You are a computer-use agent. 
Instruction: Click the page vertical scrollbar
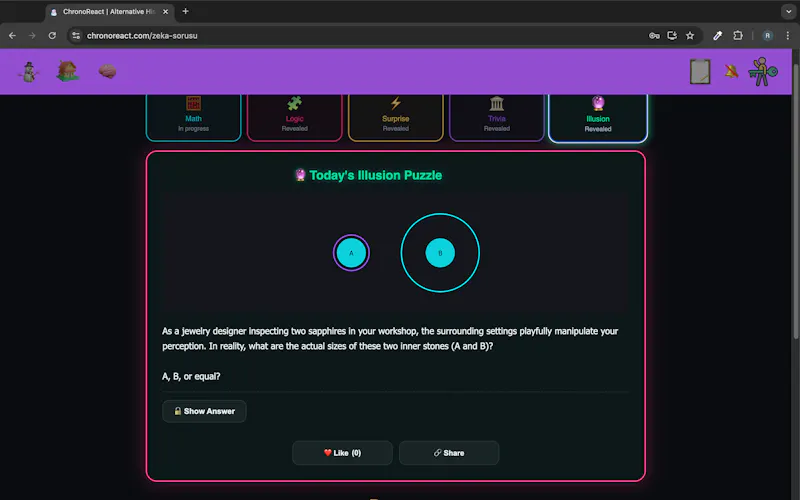pyautogui.click(x=796, y=202)
